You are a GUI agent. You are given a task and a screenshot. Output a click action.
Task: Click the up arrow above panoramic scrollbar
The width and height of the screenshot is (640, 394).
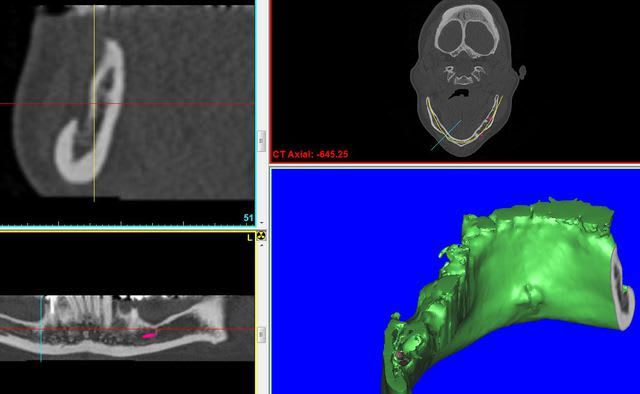(x=262, y=245)
